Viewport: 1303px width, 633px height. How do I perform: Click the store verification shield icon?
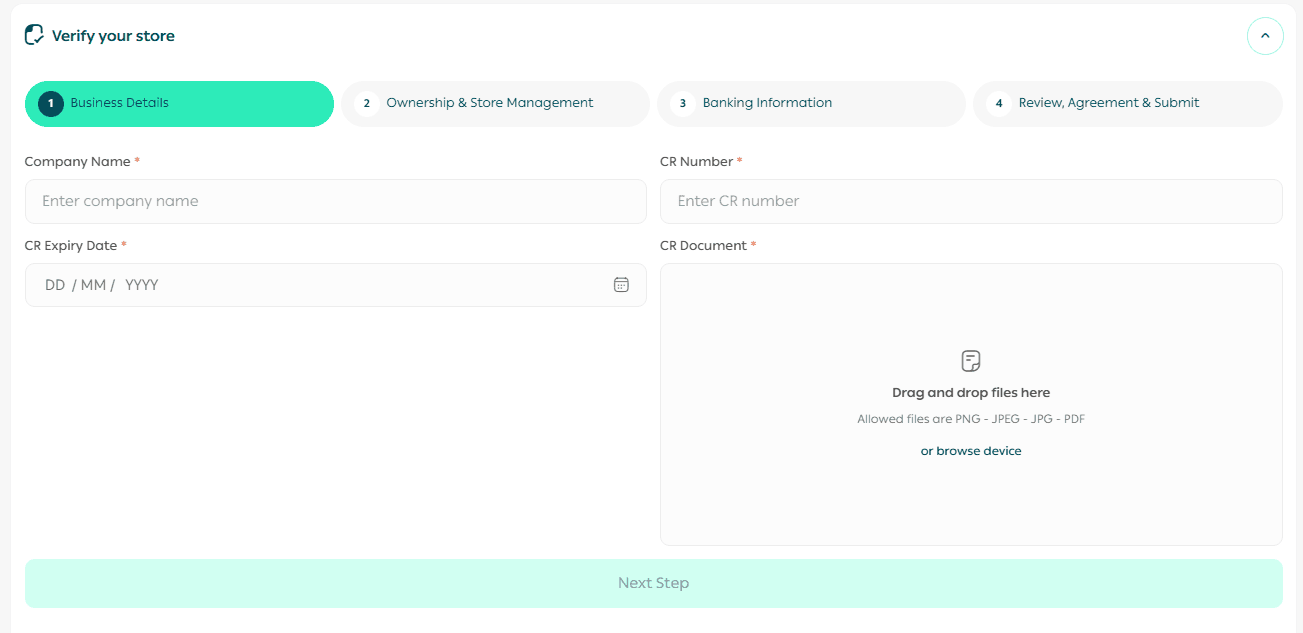pos(34,35)
